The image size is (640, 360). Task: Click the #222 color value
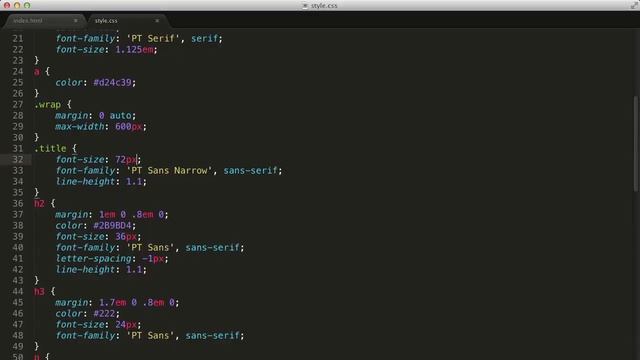104,313
